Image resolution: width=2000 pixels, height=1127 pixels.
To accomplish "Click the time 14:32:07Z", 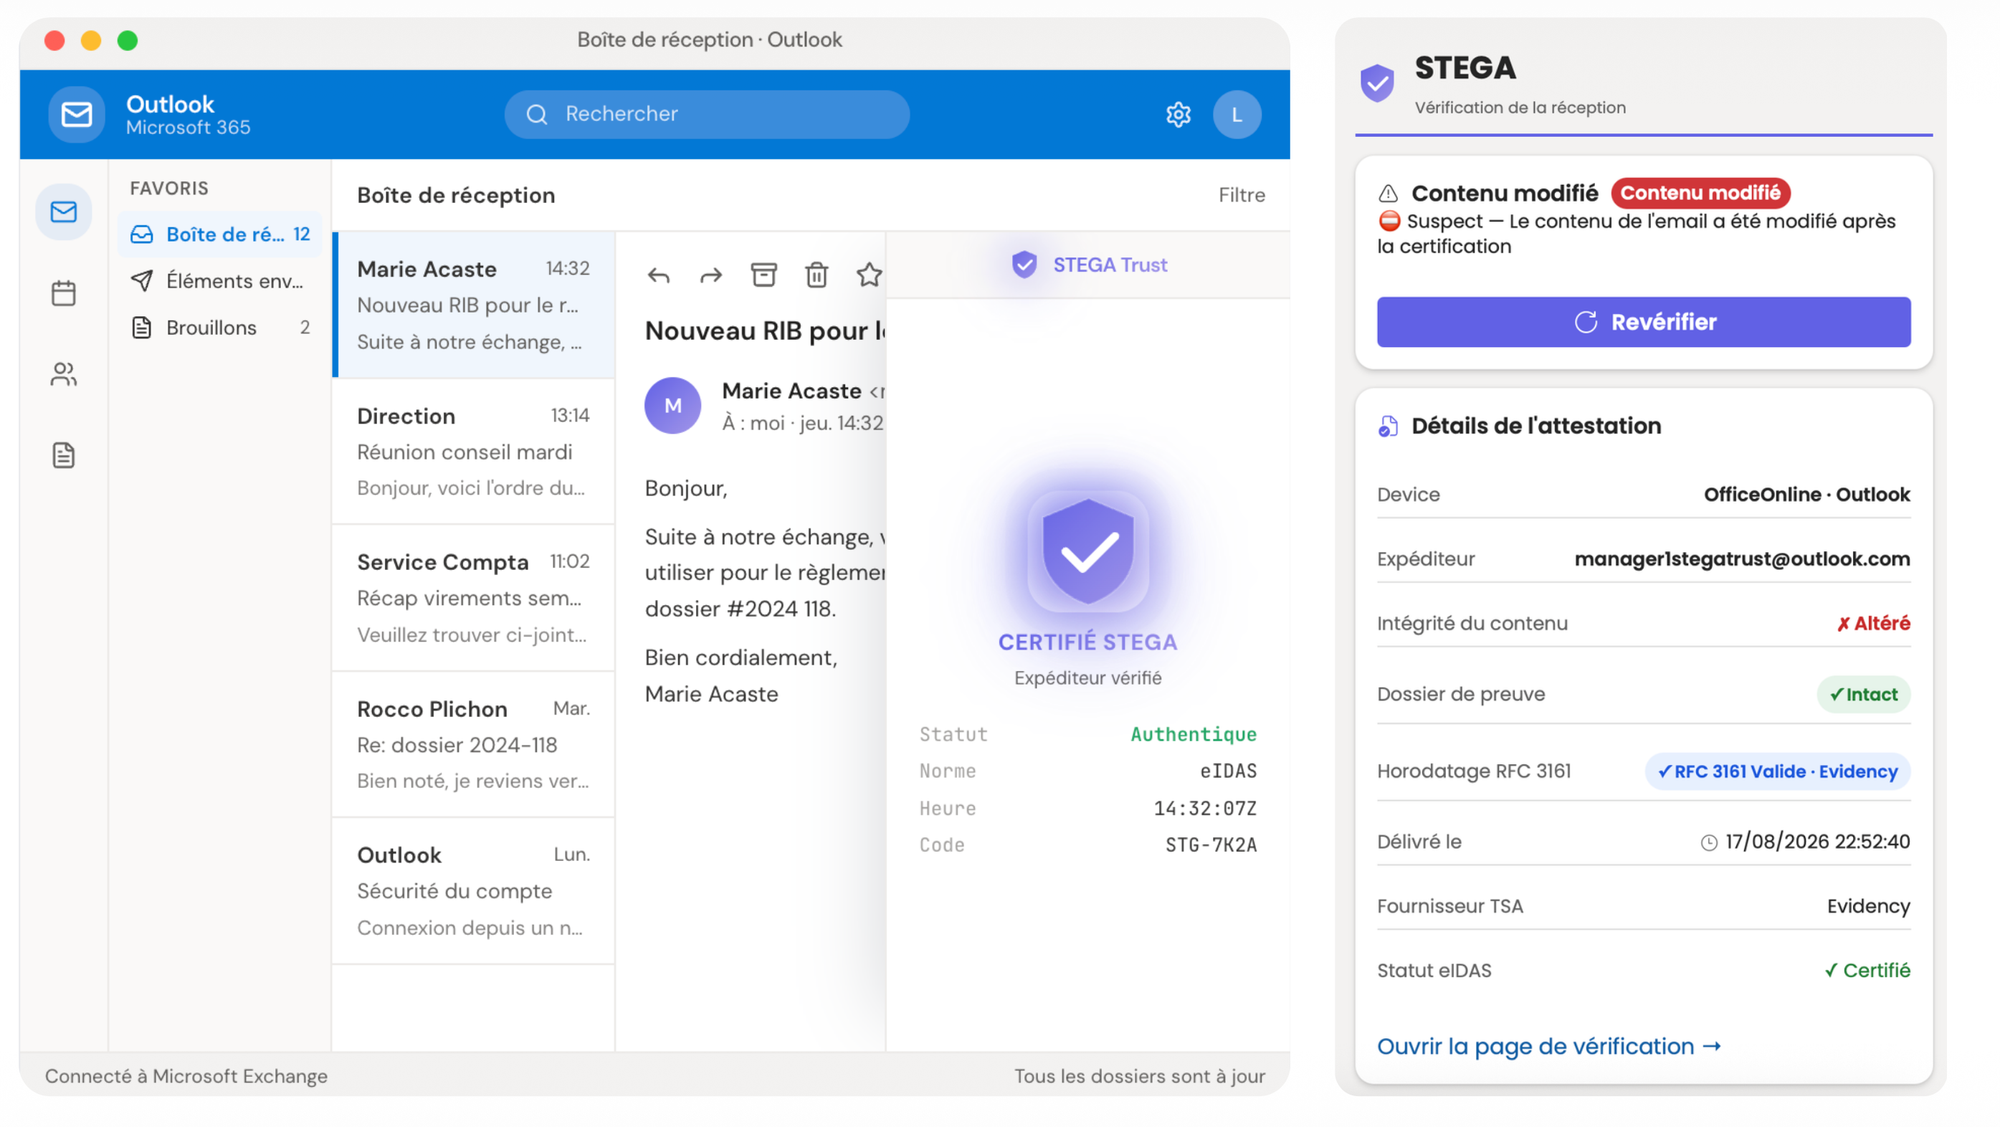I will coord(1205,809).
